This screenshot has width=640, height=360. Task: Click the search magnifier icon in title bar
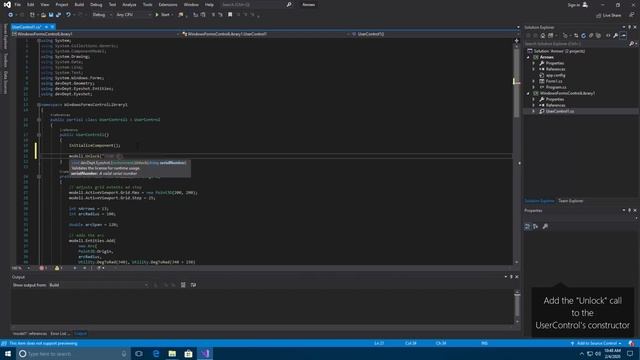point(289,4)
